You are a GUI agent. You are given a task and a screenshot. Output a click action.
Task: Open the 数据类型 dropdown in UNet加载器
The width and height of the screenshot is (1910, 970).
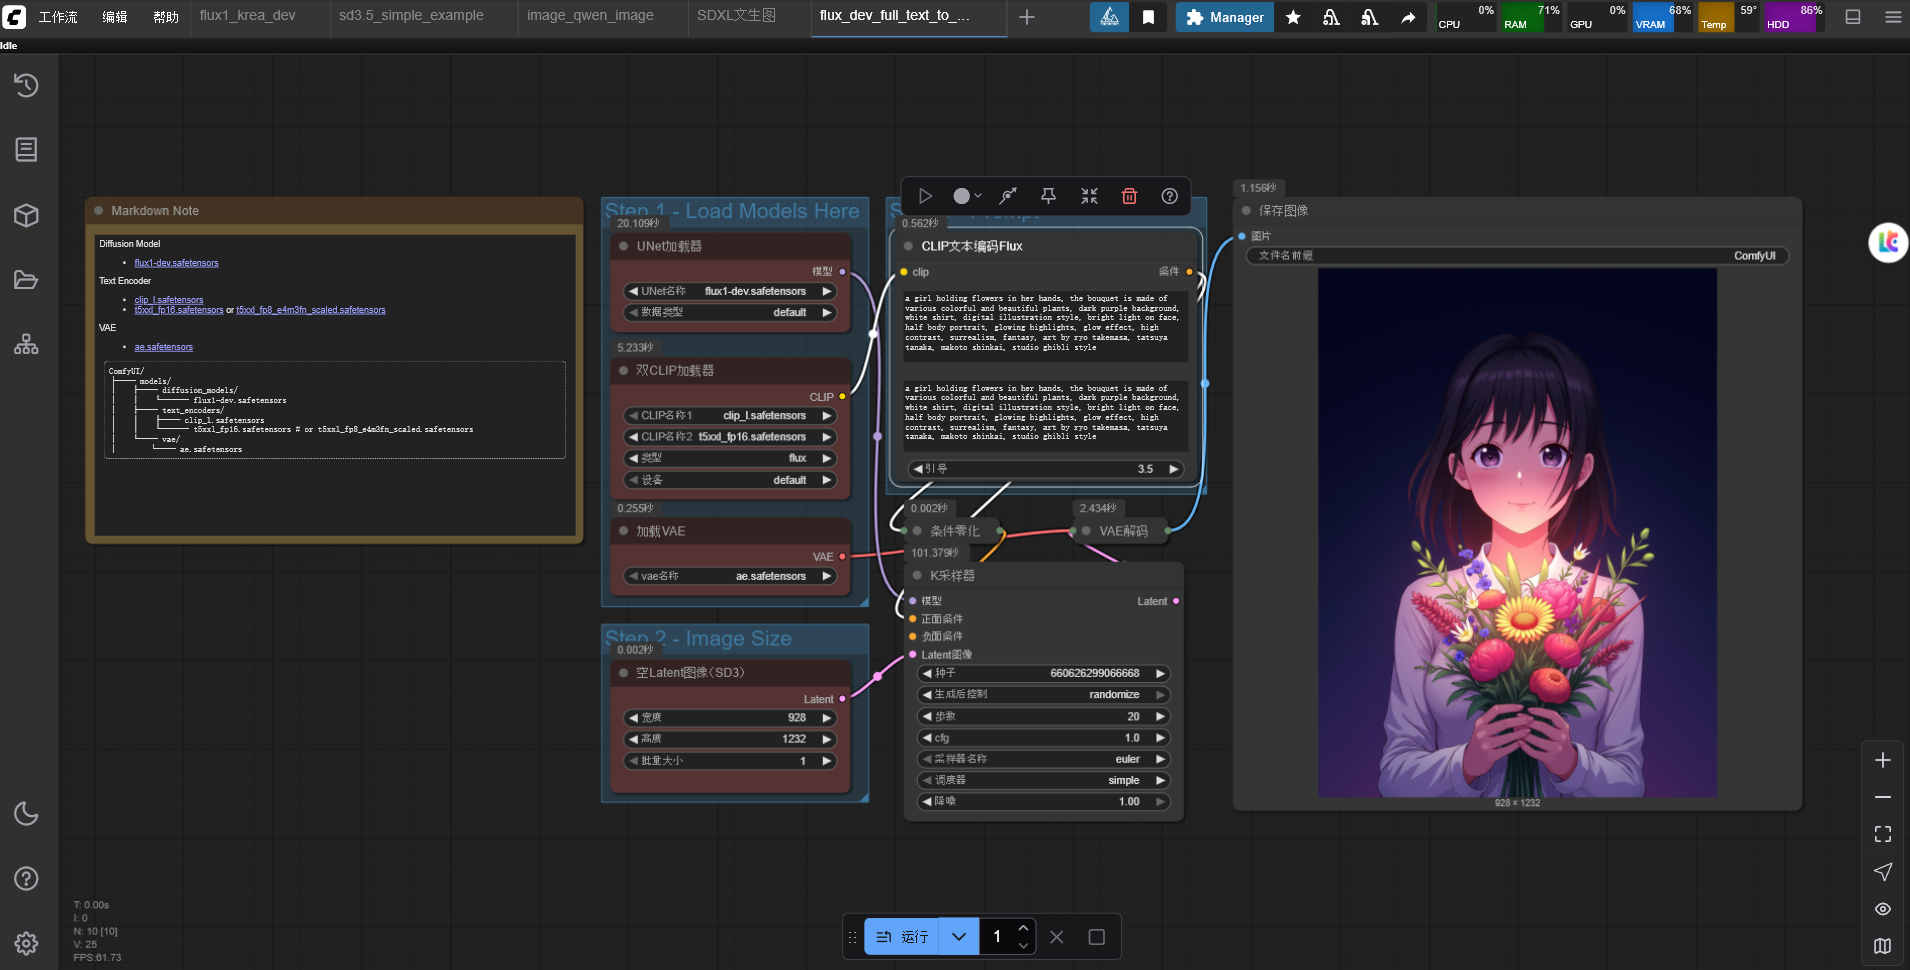[x=731, y=312]
